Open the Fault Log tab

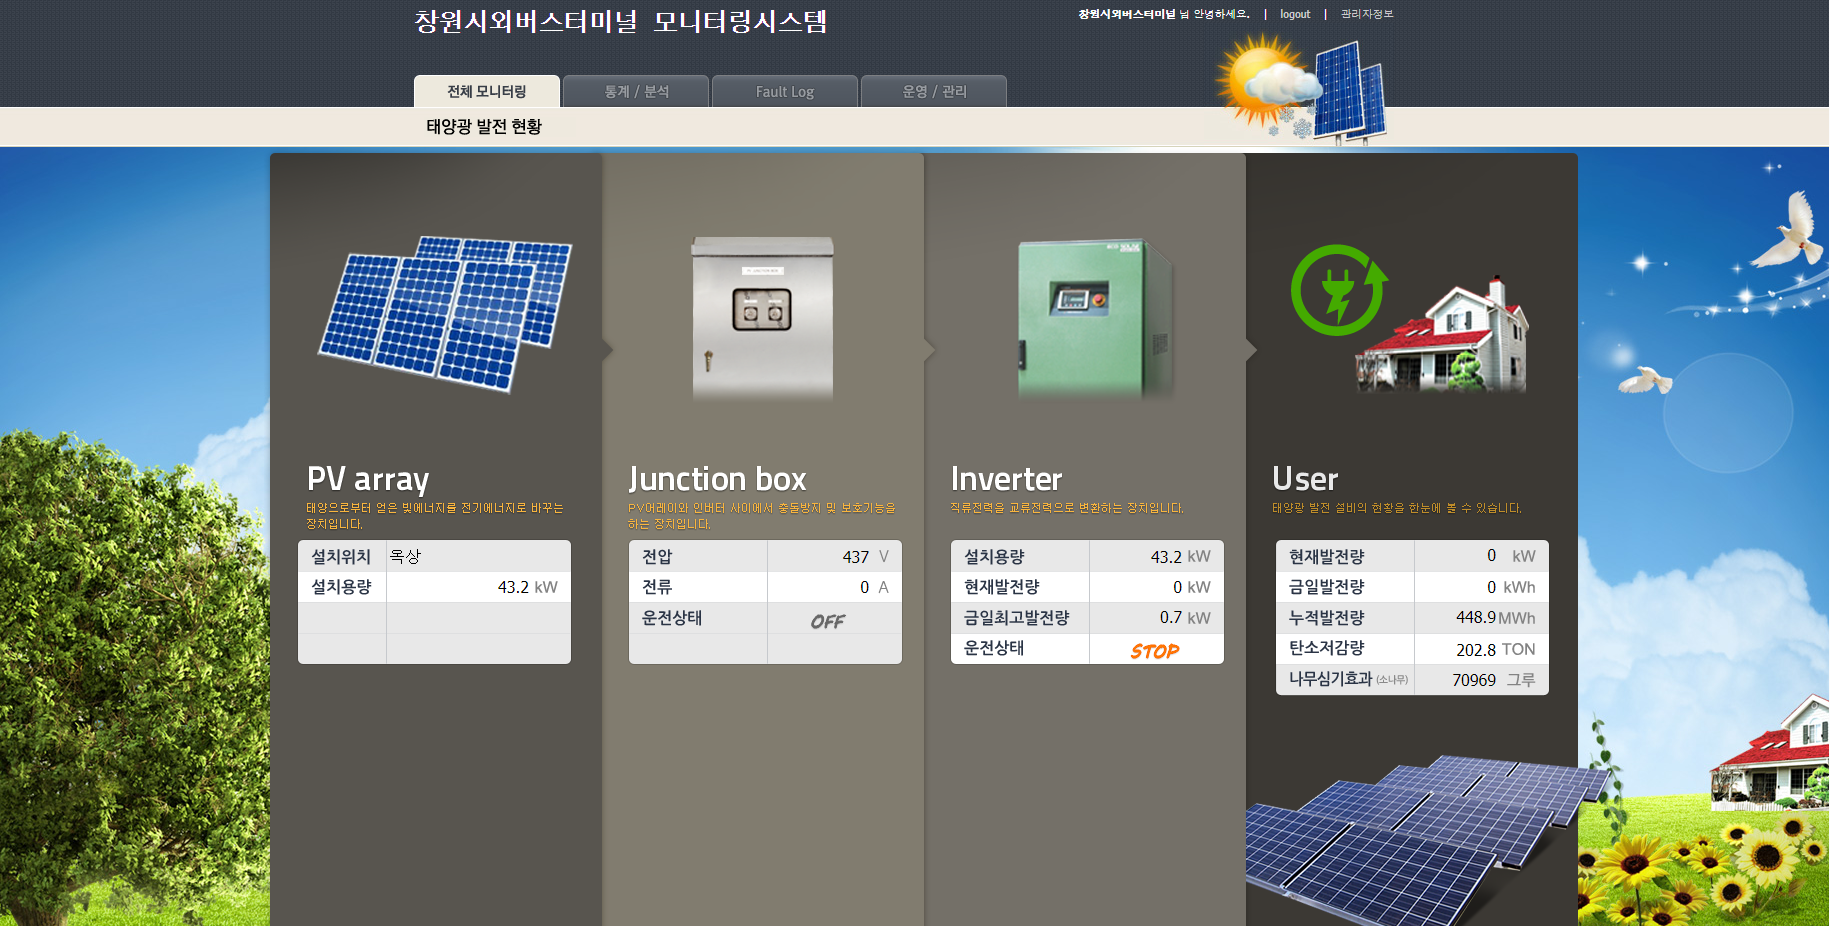click(x=785, y=91)
